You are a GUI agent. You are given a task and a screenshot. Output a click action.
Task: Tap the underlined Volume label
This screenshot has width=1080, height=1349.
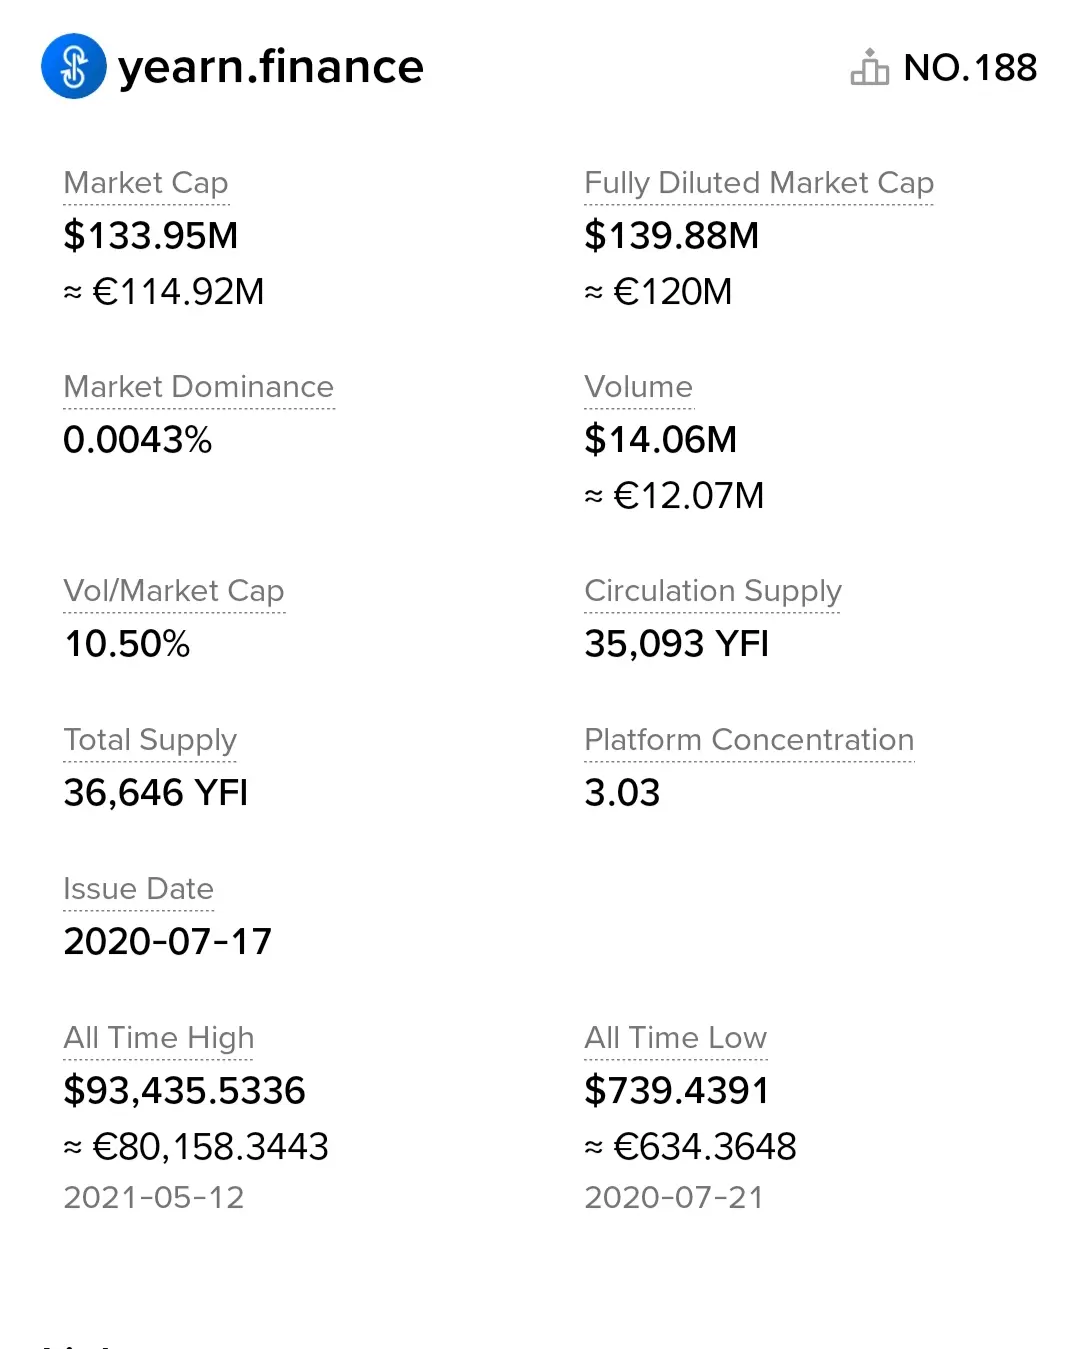pos(638,387)
